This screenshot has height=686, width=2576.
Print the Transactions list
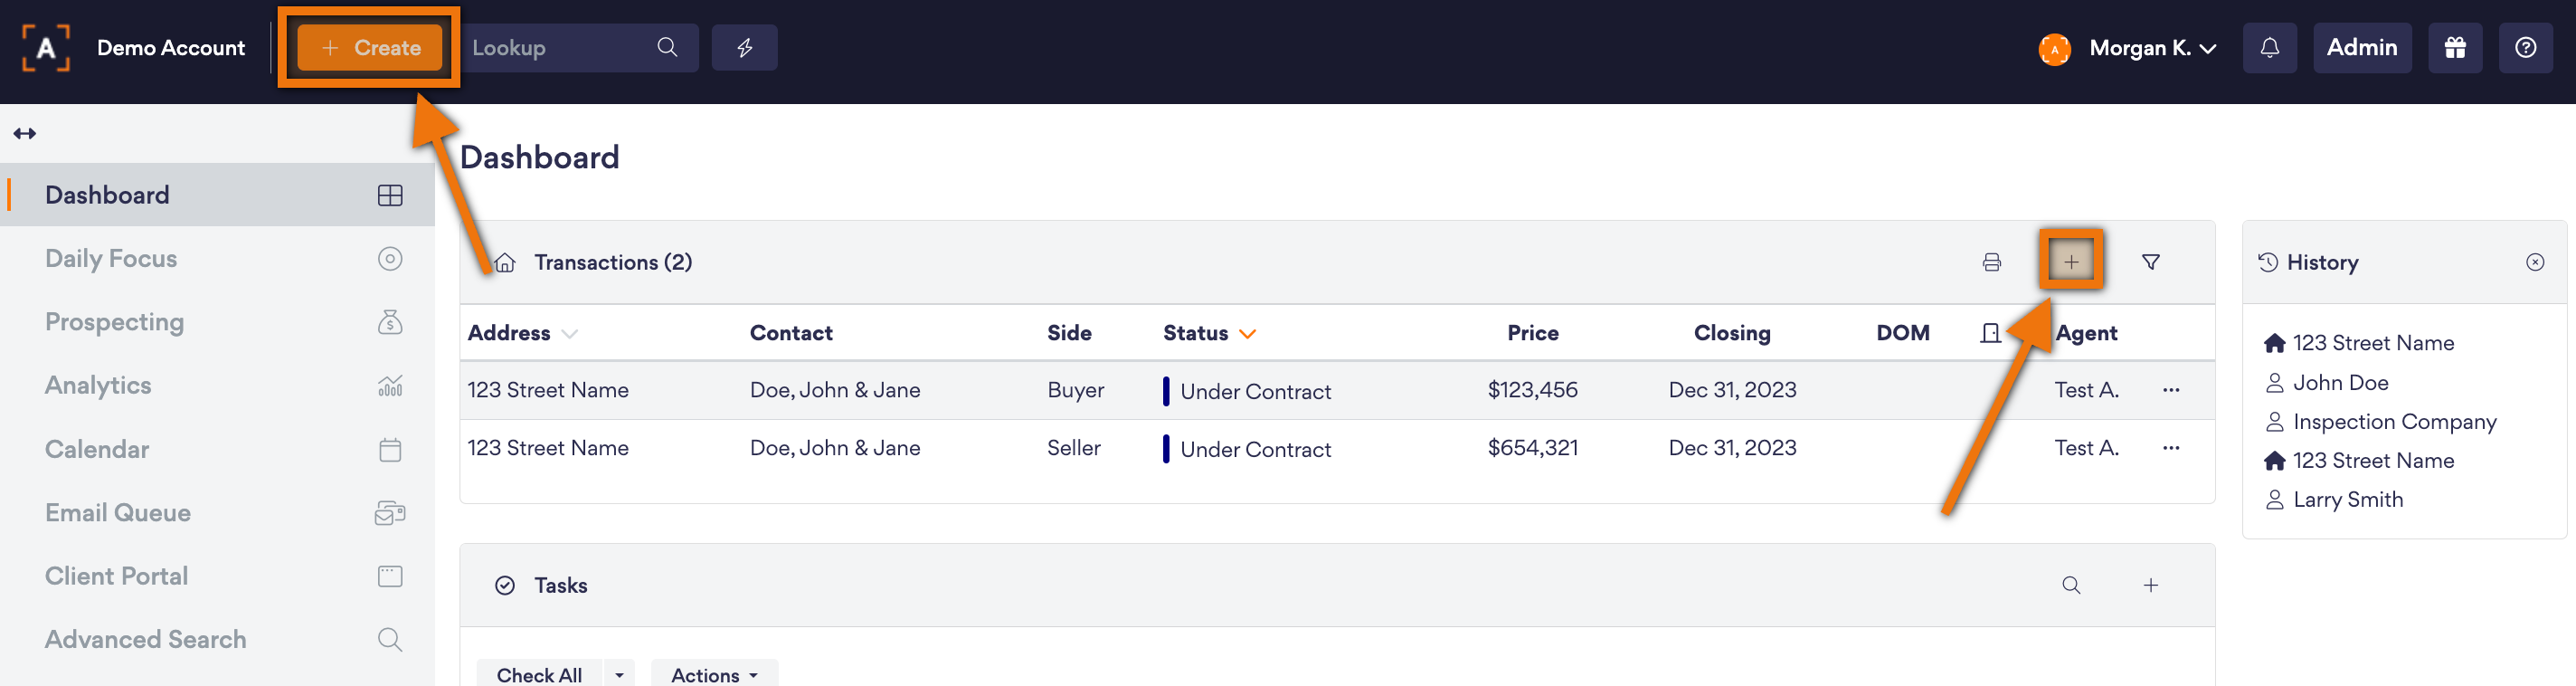(x=1991, y=262)
